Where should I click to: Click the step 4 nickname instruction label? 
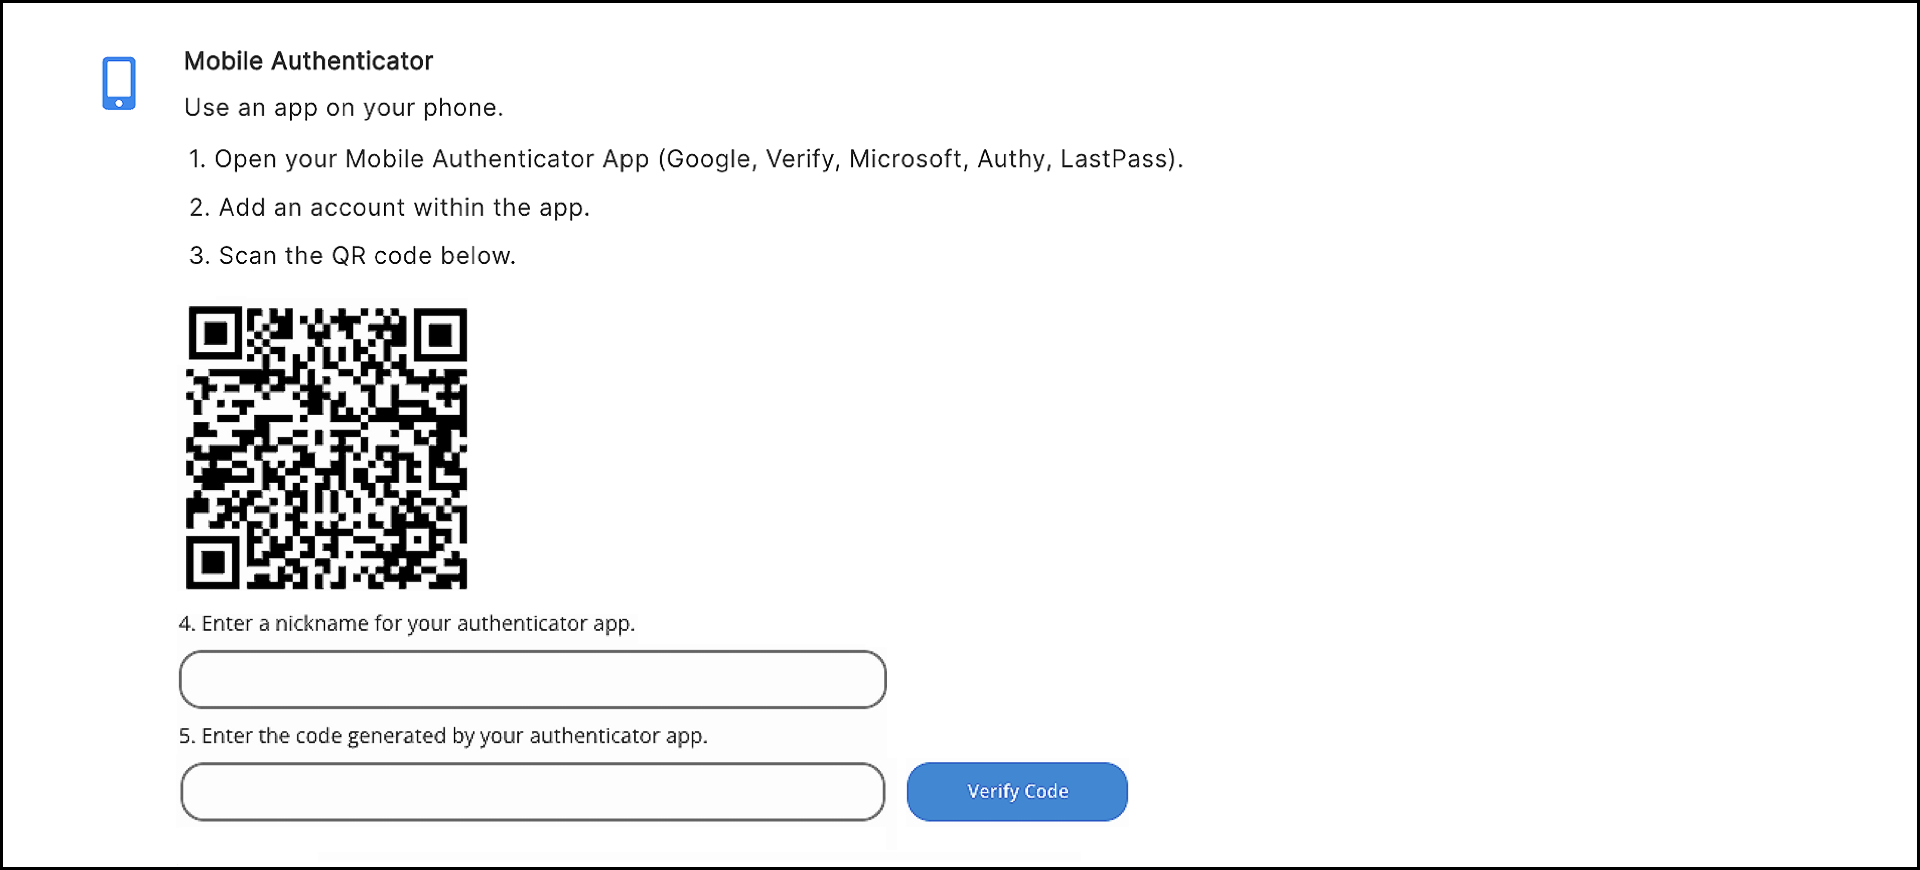pos(406,624)
